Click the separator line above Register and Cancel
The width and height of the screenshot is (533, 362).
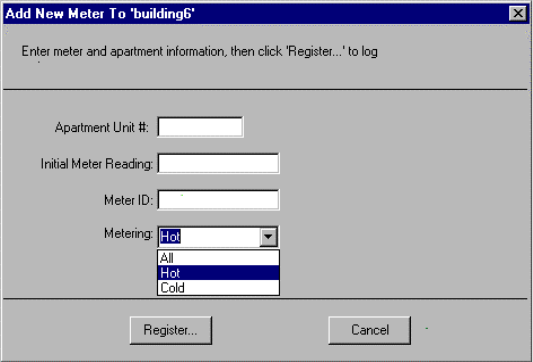265,299
